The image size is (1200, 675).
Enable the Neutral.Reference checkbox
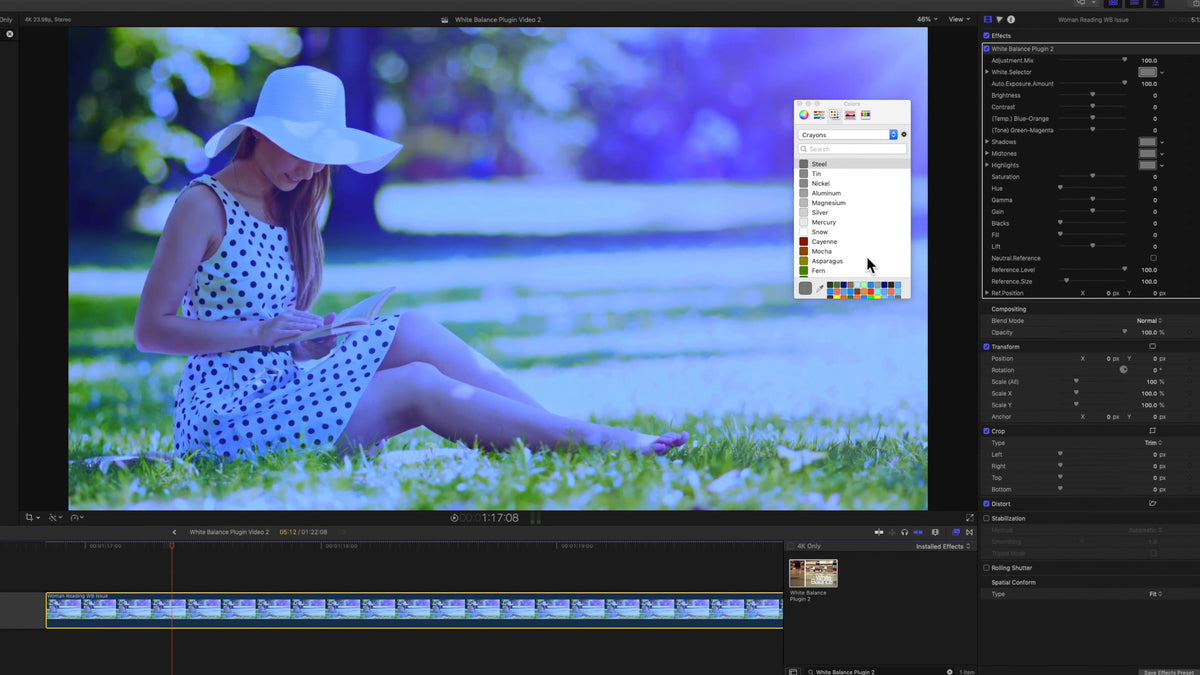point(1153,258)
